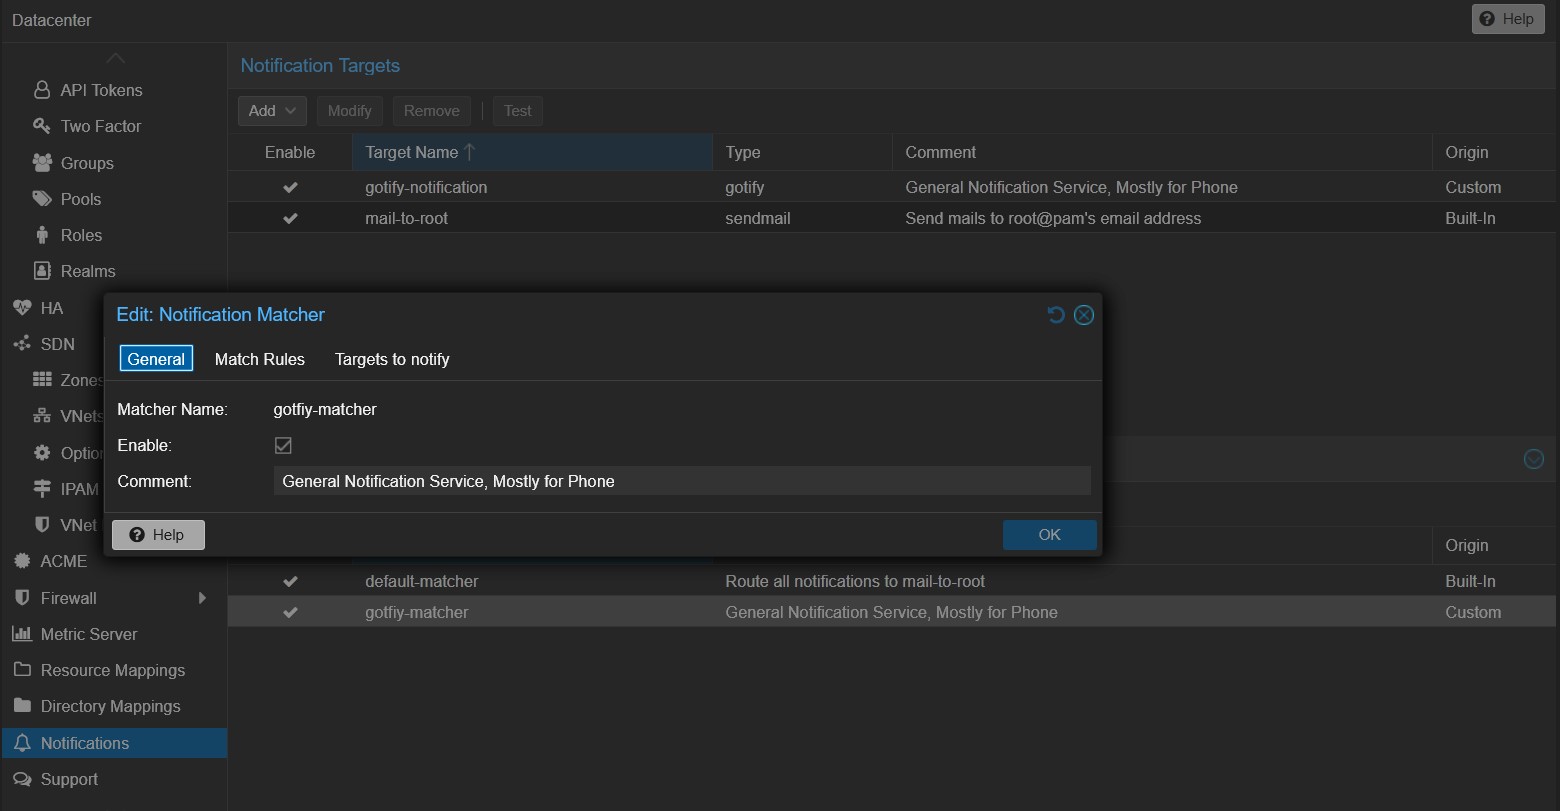This screenshot has width=1560, height=811.
Task: Open the Datacenter Help button at top right
Action: (1508, 19)
